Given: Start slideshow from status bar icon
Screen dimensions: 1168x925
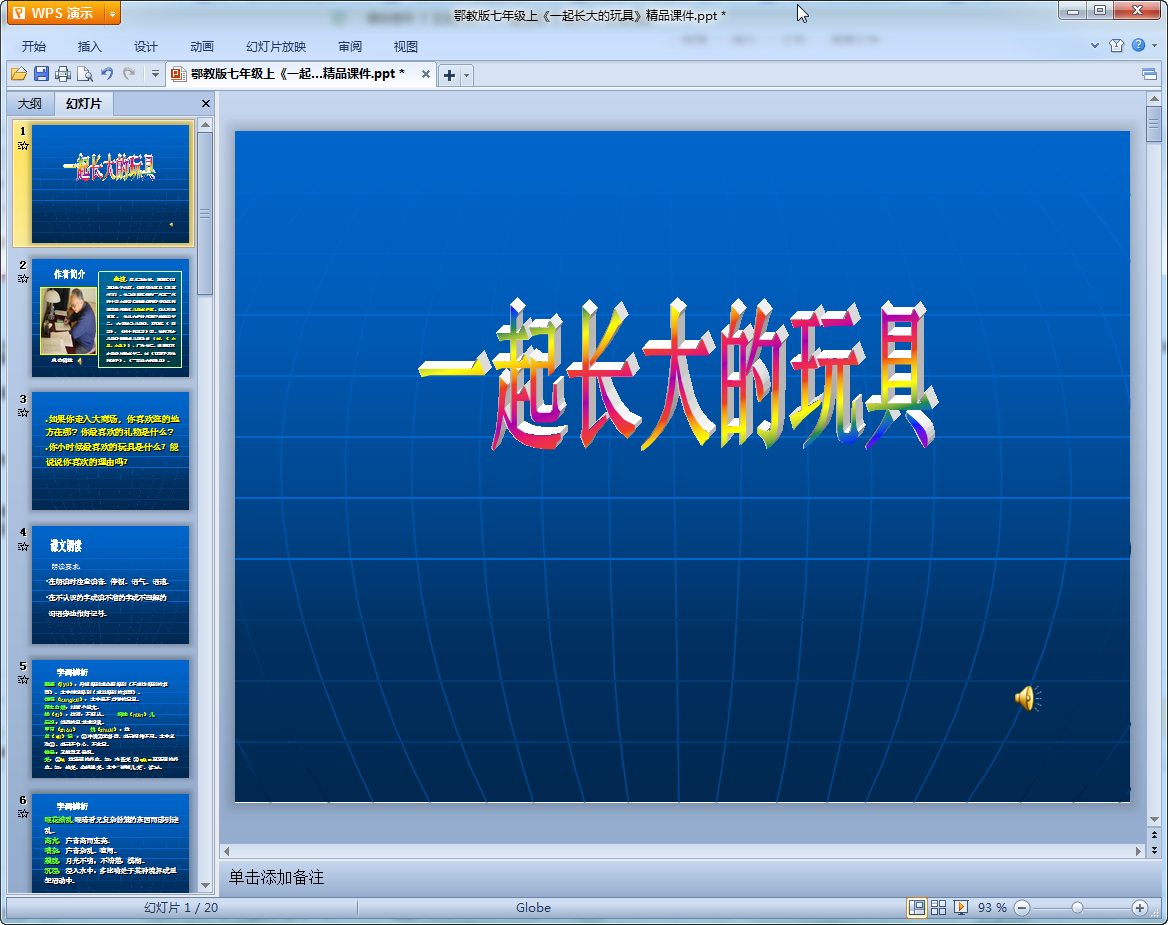Looking at the screenshot, I should (x=961, y=907).
